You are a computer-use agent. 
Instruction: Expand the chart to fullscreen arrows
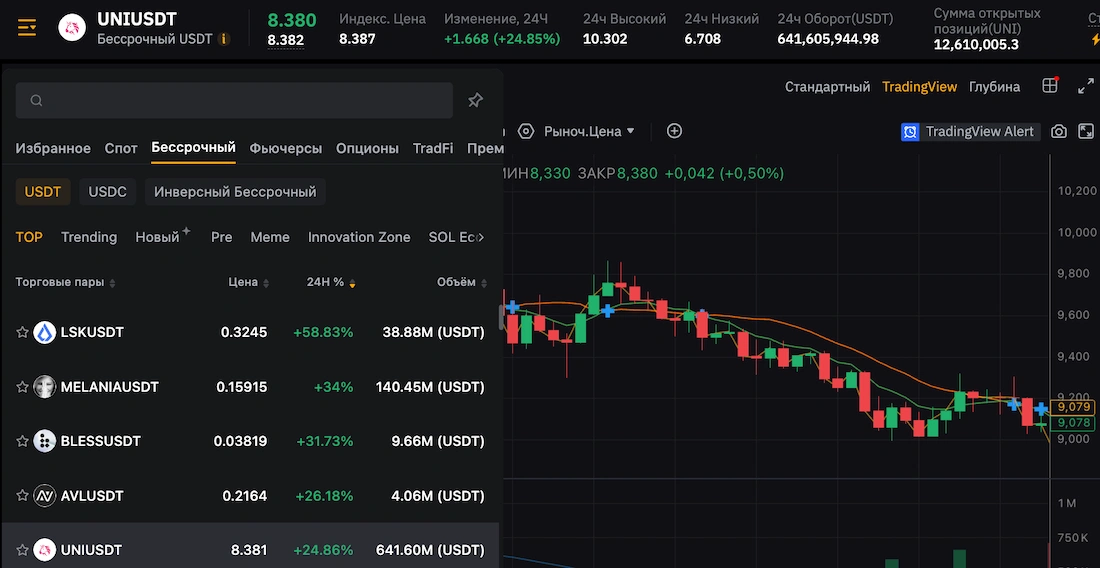[1085, 87]
